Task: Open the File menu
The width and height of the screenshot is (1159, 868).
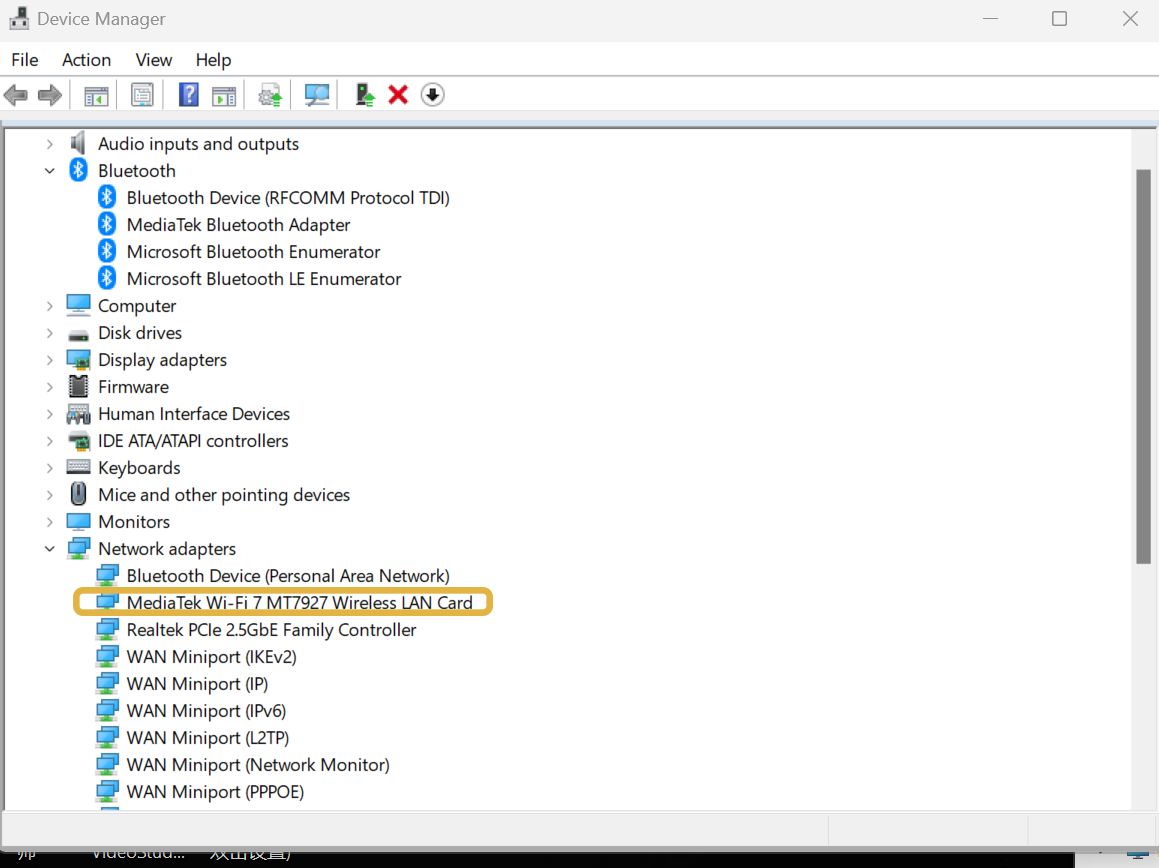Action: click(x=25, y=60)
